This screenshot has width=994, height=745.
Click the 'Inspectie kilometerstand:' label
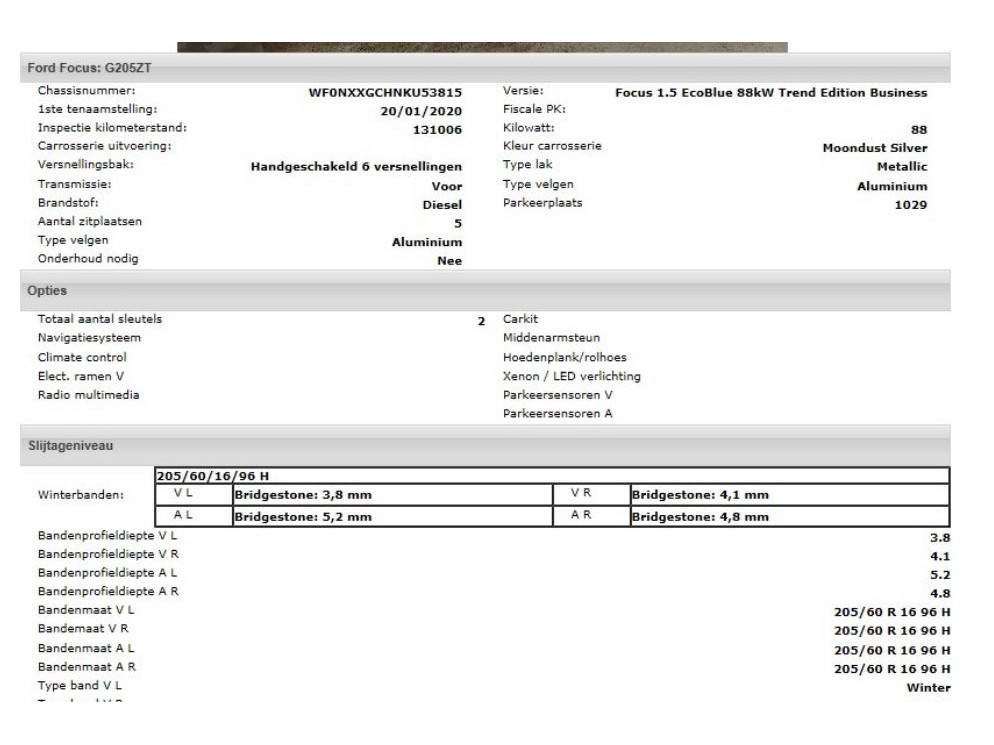click(112, 127)
